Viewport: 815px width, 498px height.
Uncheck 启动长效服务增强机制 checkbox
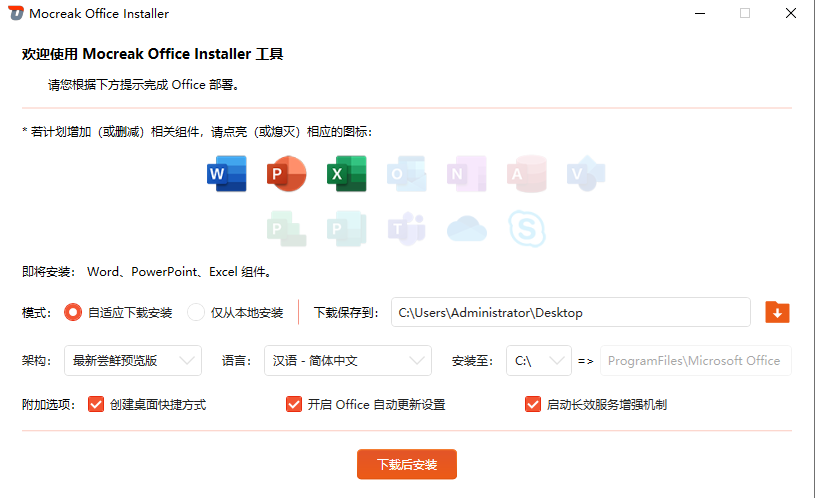(533, 404)
